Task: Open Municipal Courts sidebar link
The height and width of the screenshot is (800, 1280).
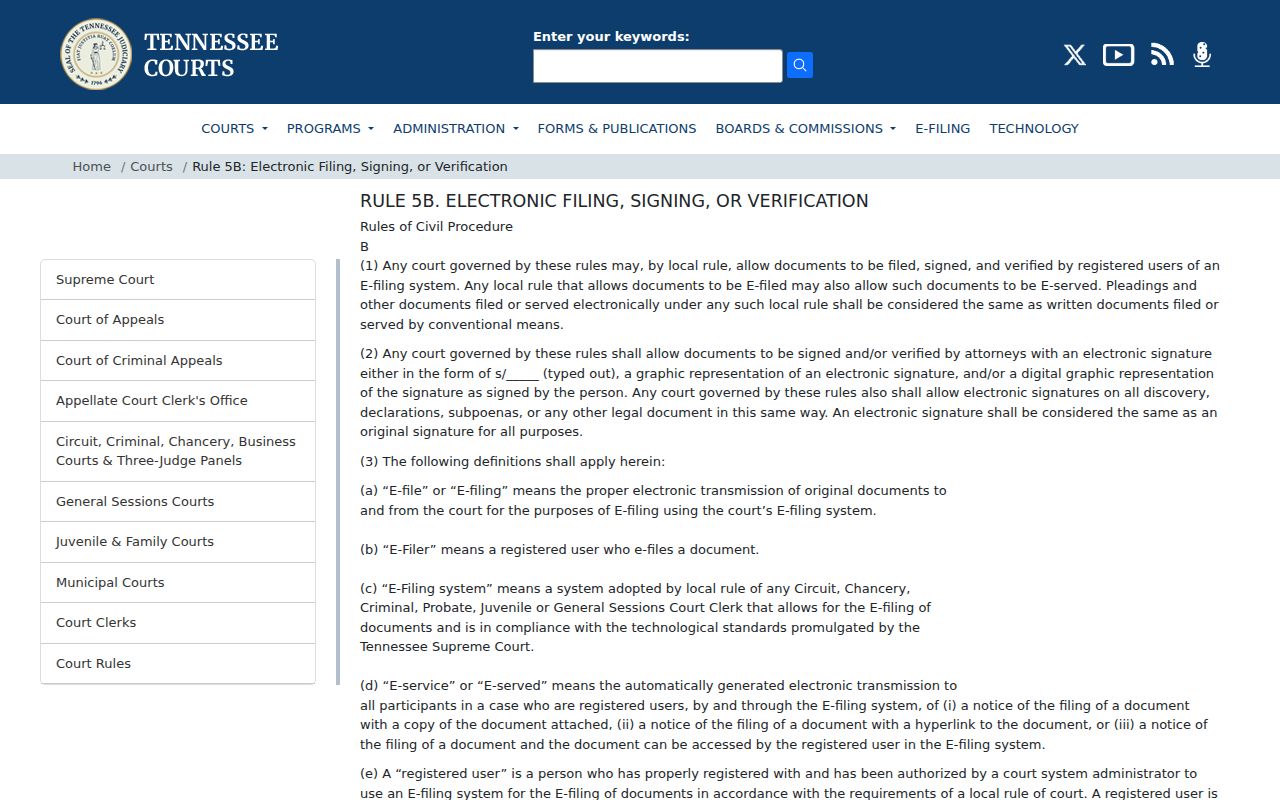Action: (x=178, y=583)
